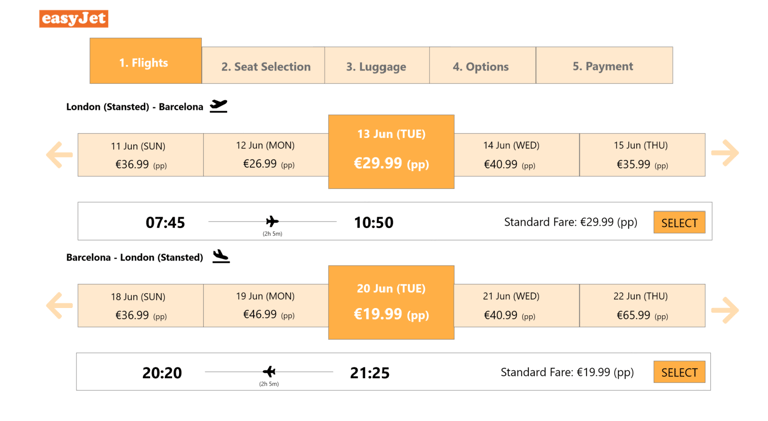The width and height of the screenshot is (768, 421).
Task: Switch to the Options step tab
Action: click(480, 66)
